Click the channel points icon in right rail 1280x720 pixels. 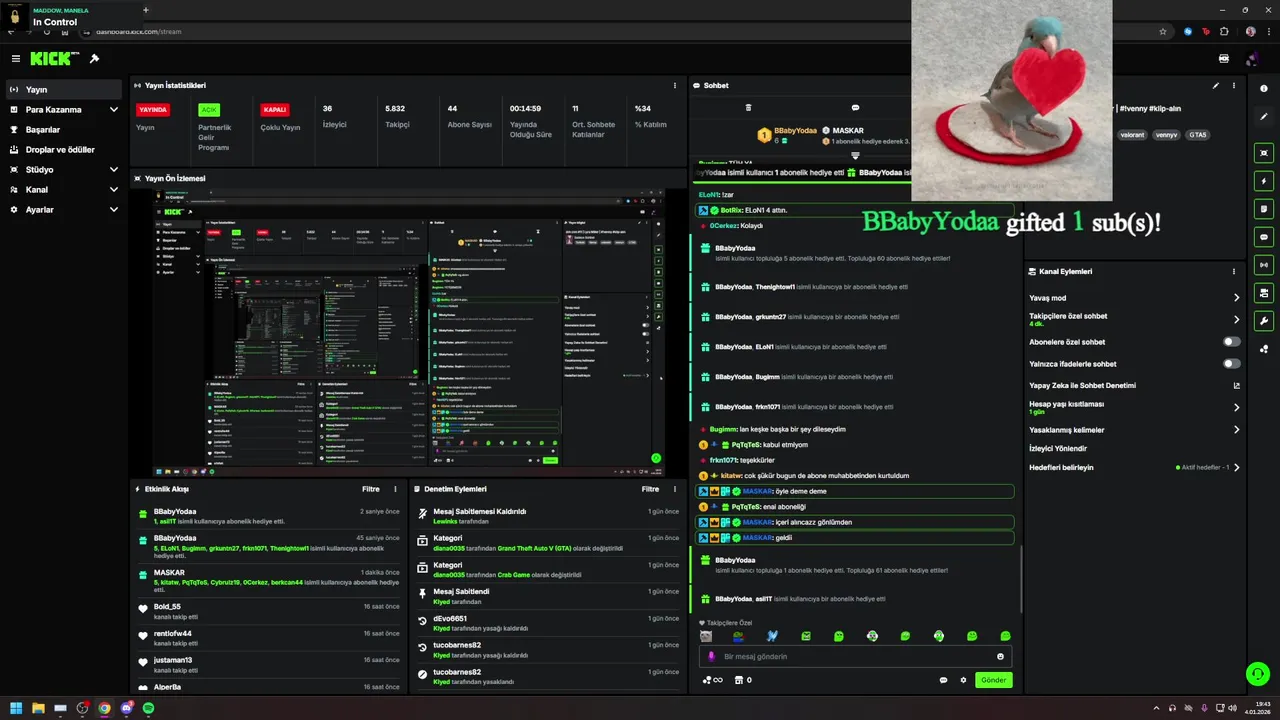click(x=1264, y=349)
